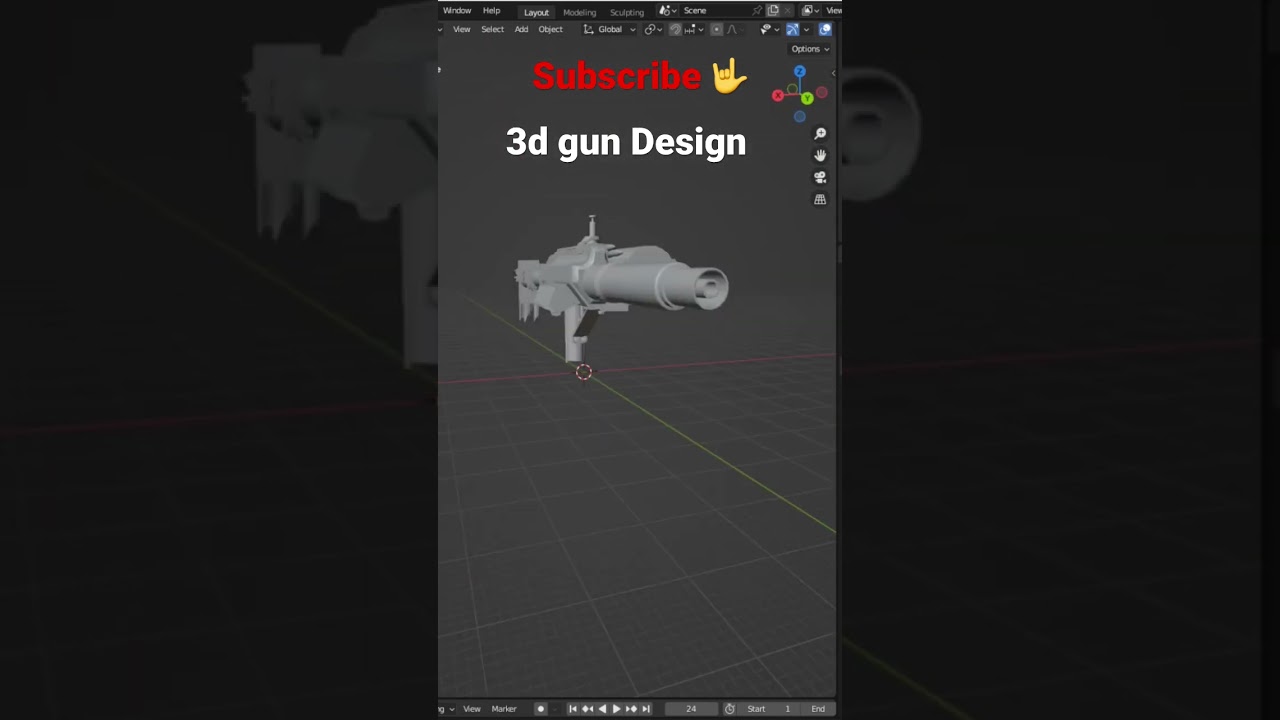
Task: Play the animation in reverse
Action: 602,709
